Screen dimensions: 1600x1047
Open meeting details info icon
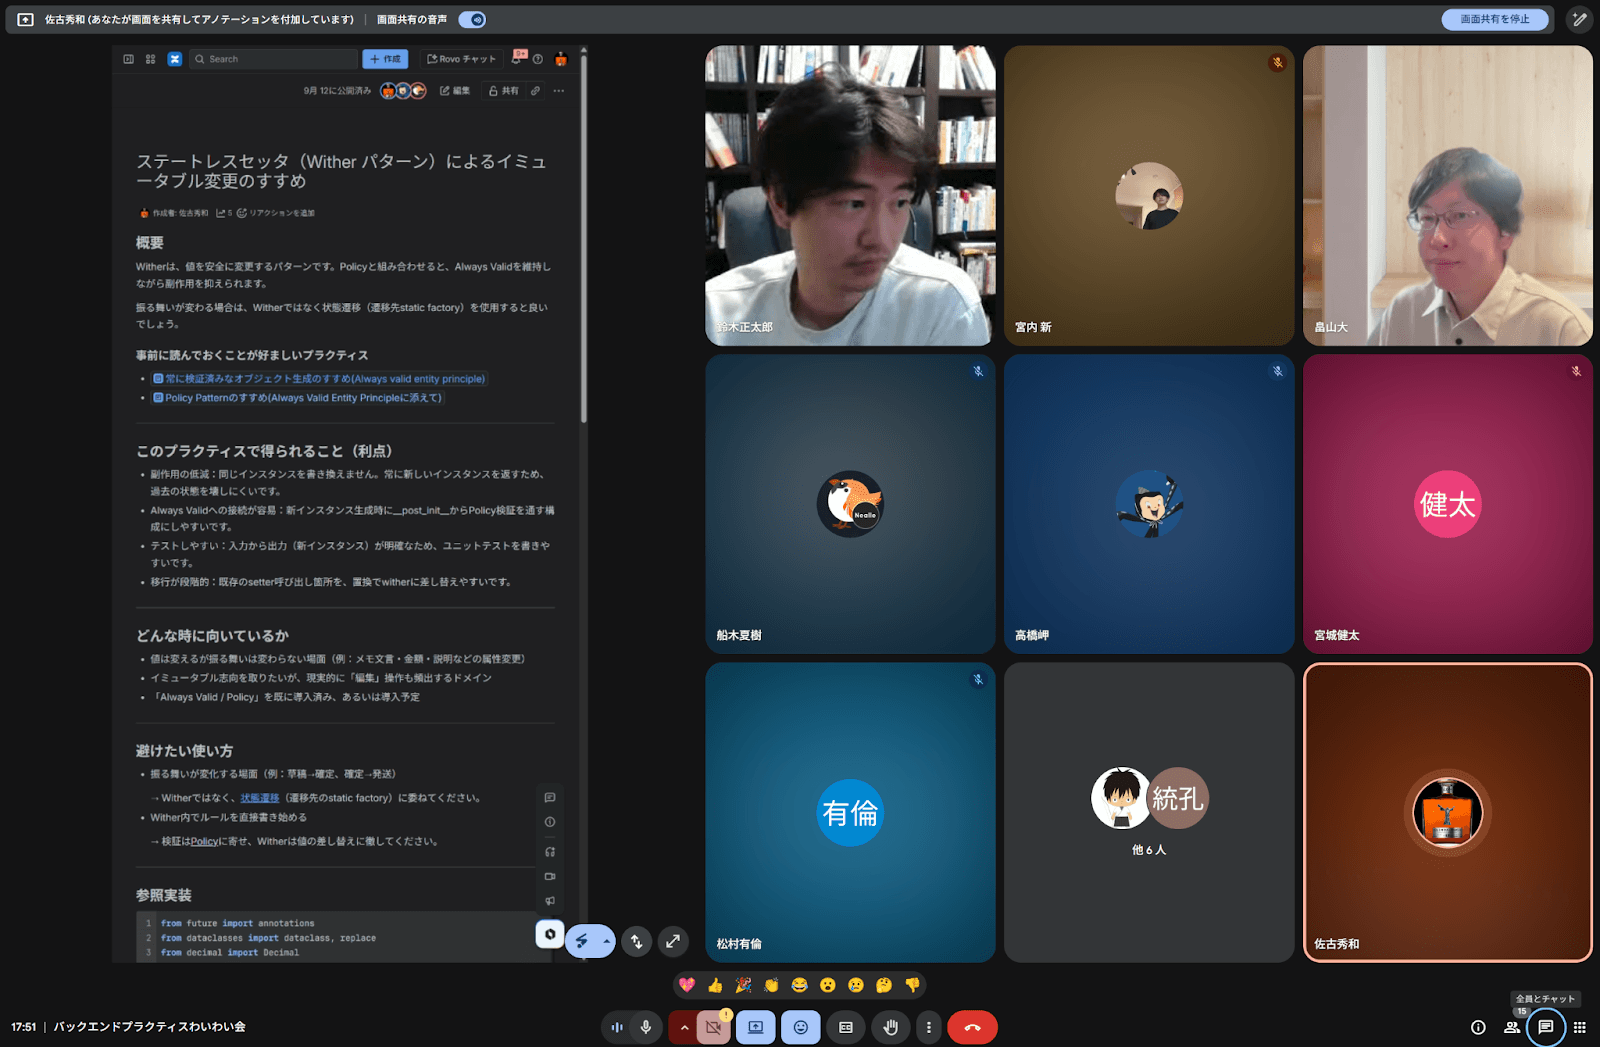pos(1478,1027)
